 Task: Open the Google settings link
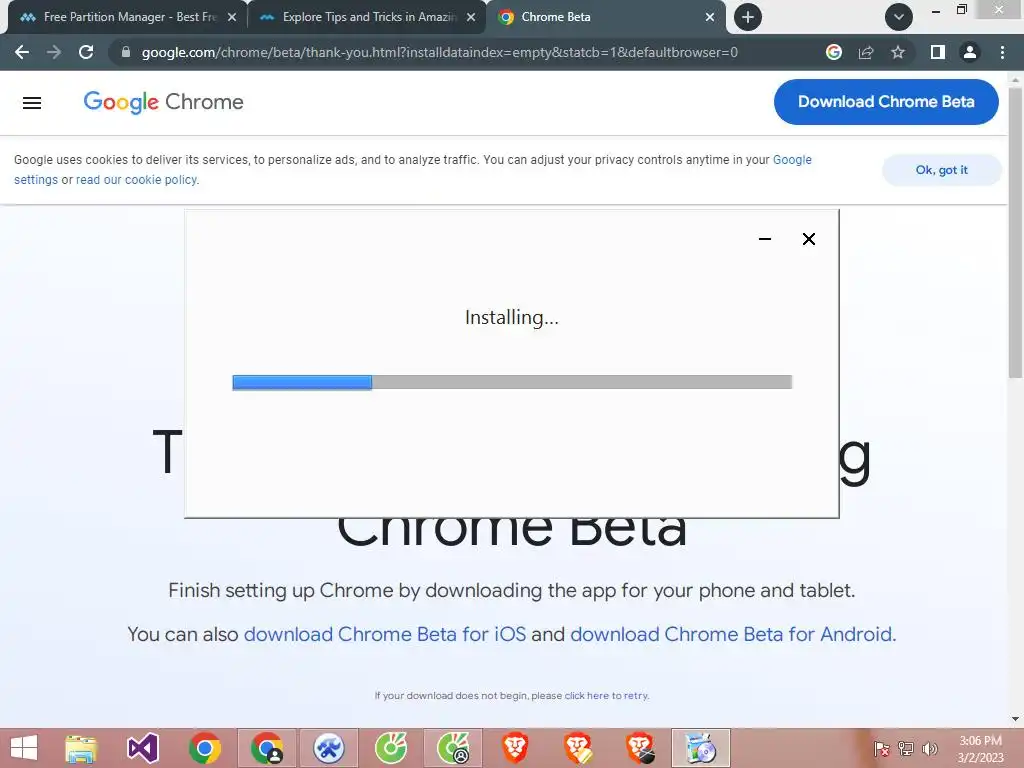(792, 160)
